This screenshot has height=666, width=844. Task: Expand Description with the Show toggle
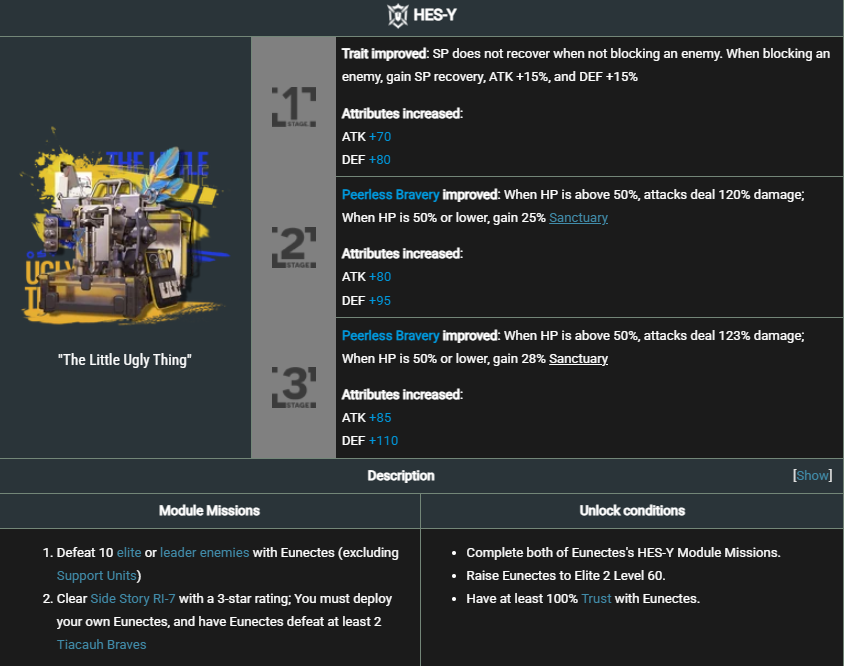812,475
